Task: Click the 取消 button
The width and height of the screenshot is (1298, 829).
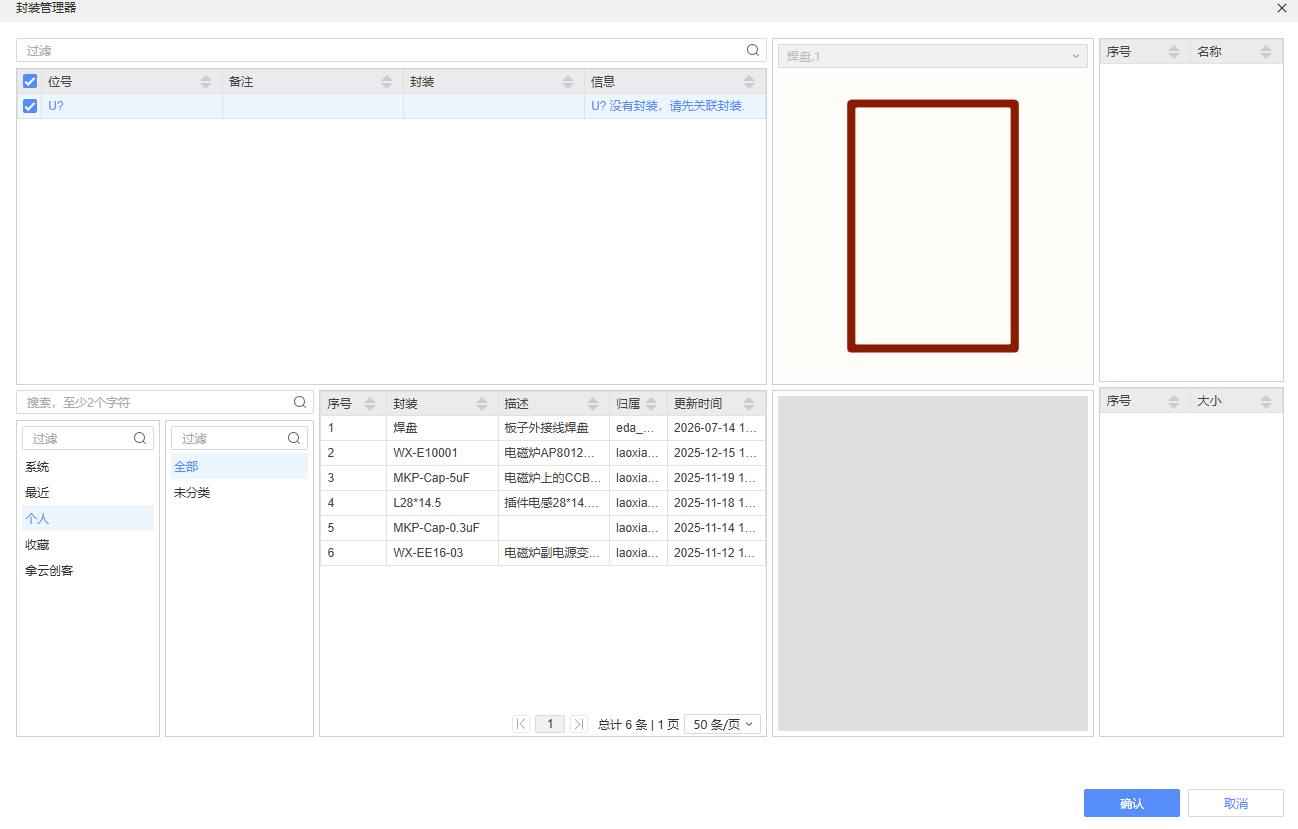Action: pos(1236,803)
